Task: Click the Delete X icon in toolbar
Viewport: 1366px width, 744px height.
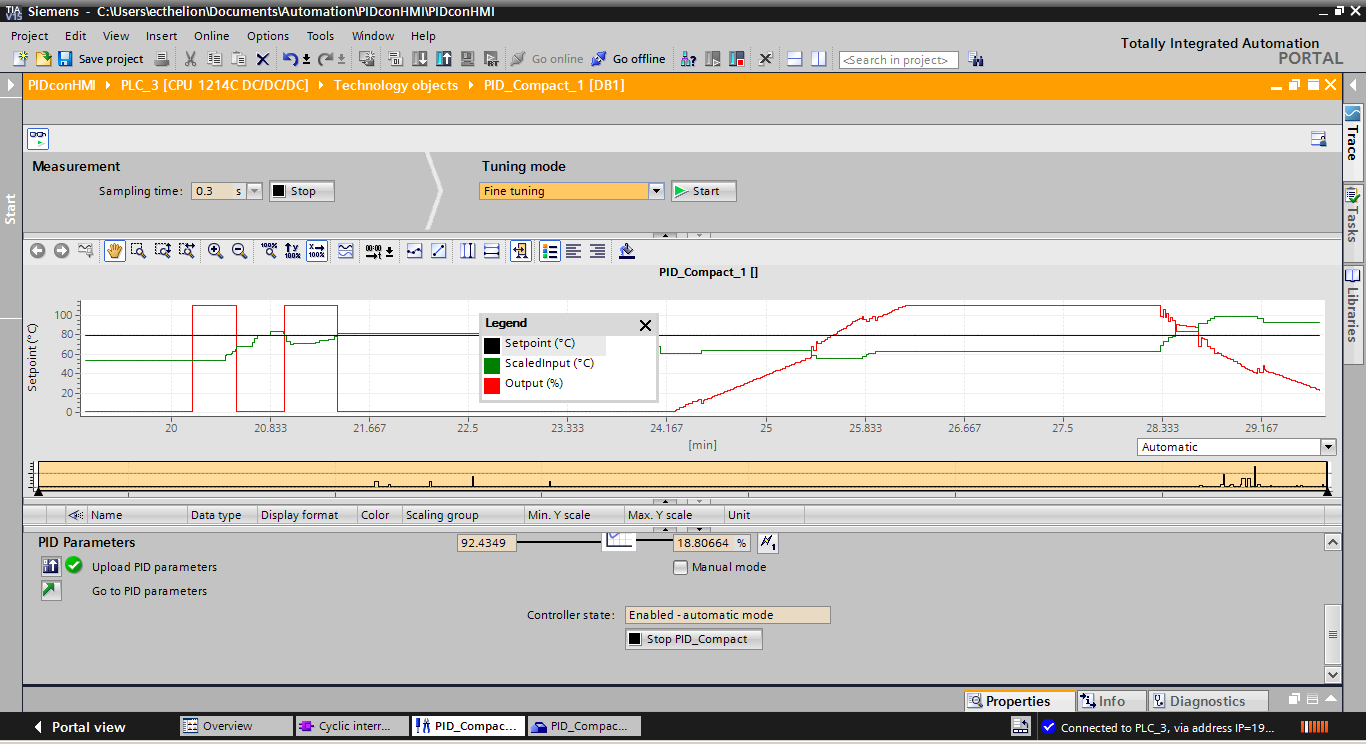Action: click(x=263, y=59)
